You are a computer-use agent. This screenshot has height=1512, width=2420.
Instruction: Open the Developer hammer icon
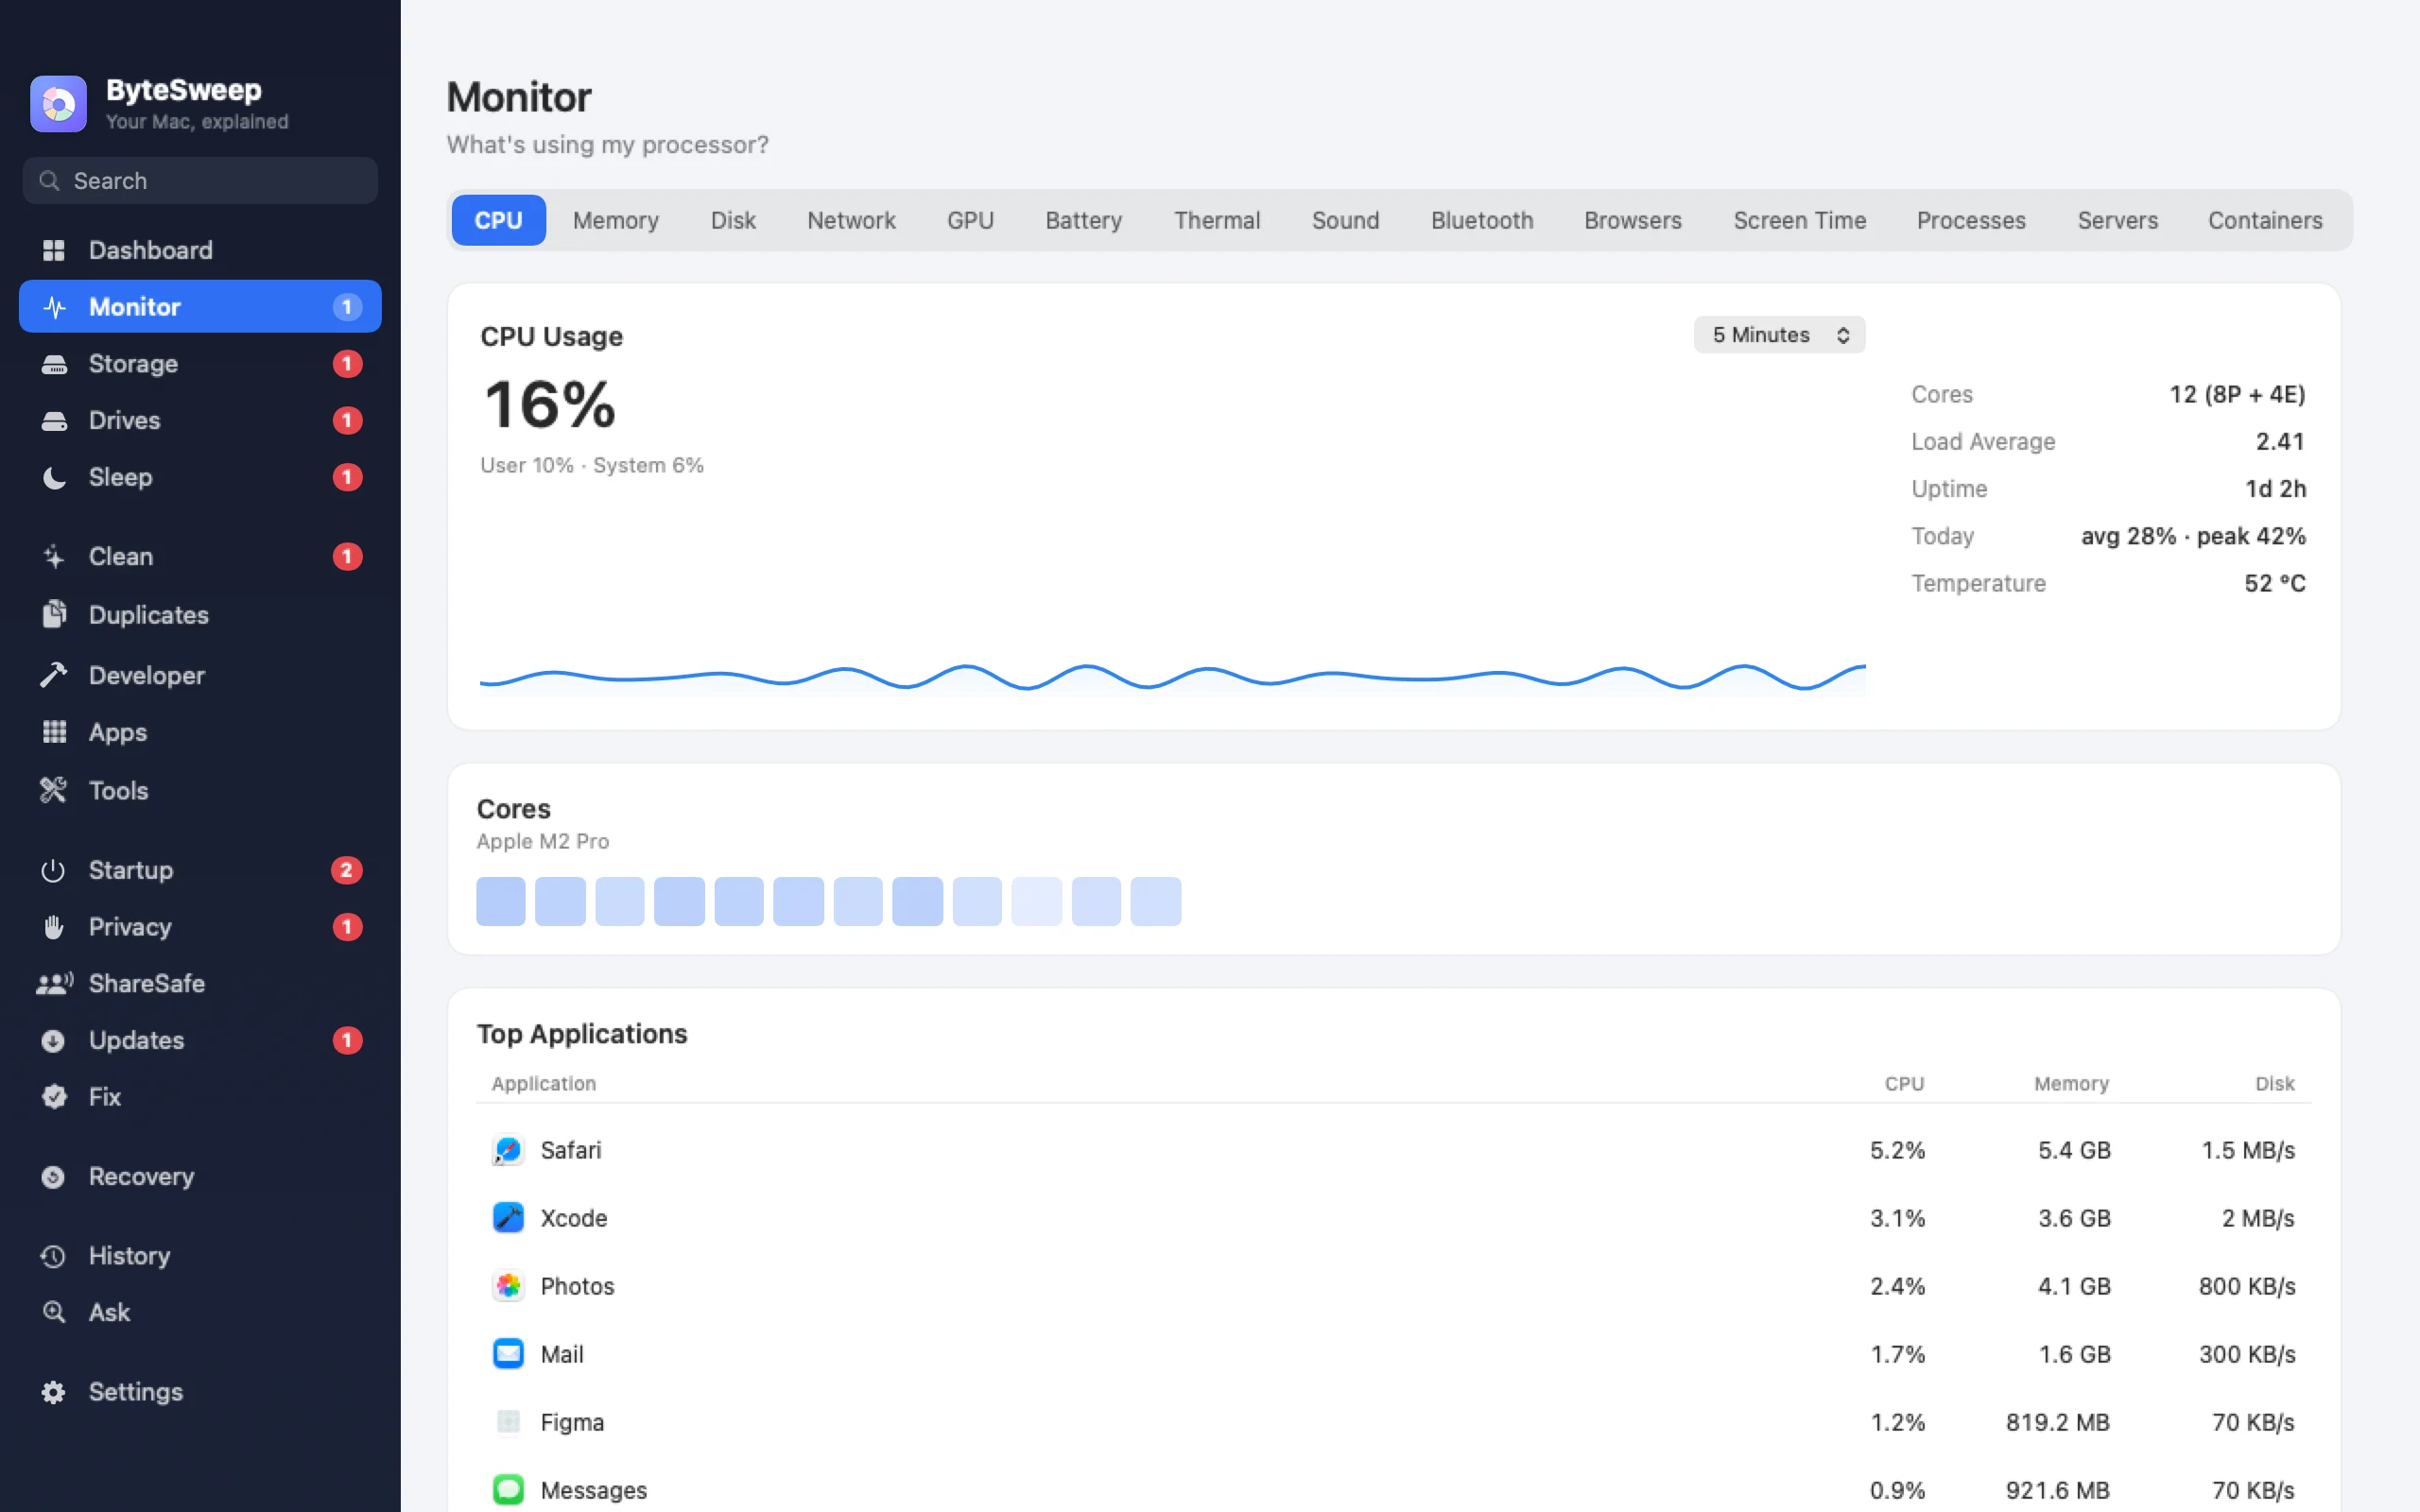(54, 675)
